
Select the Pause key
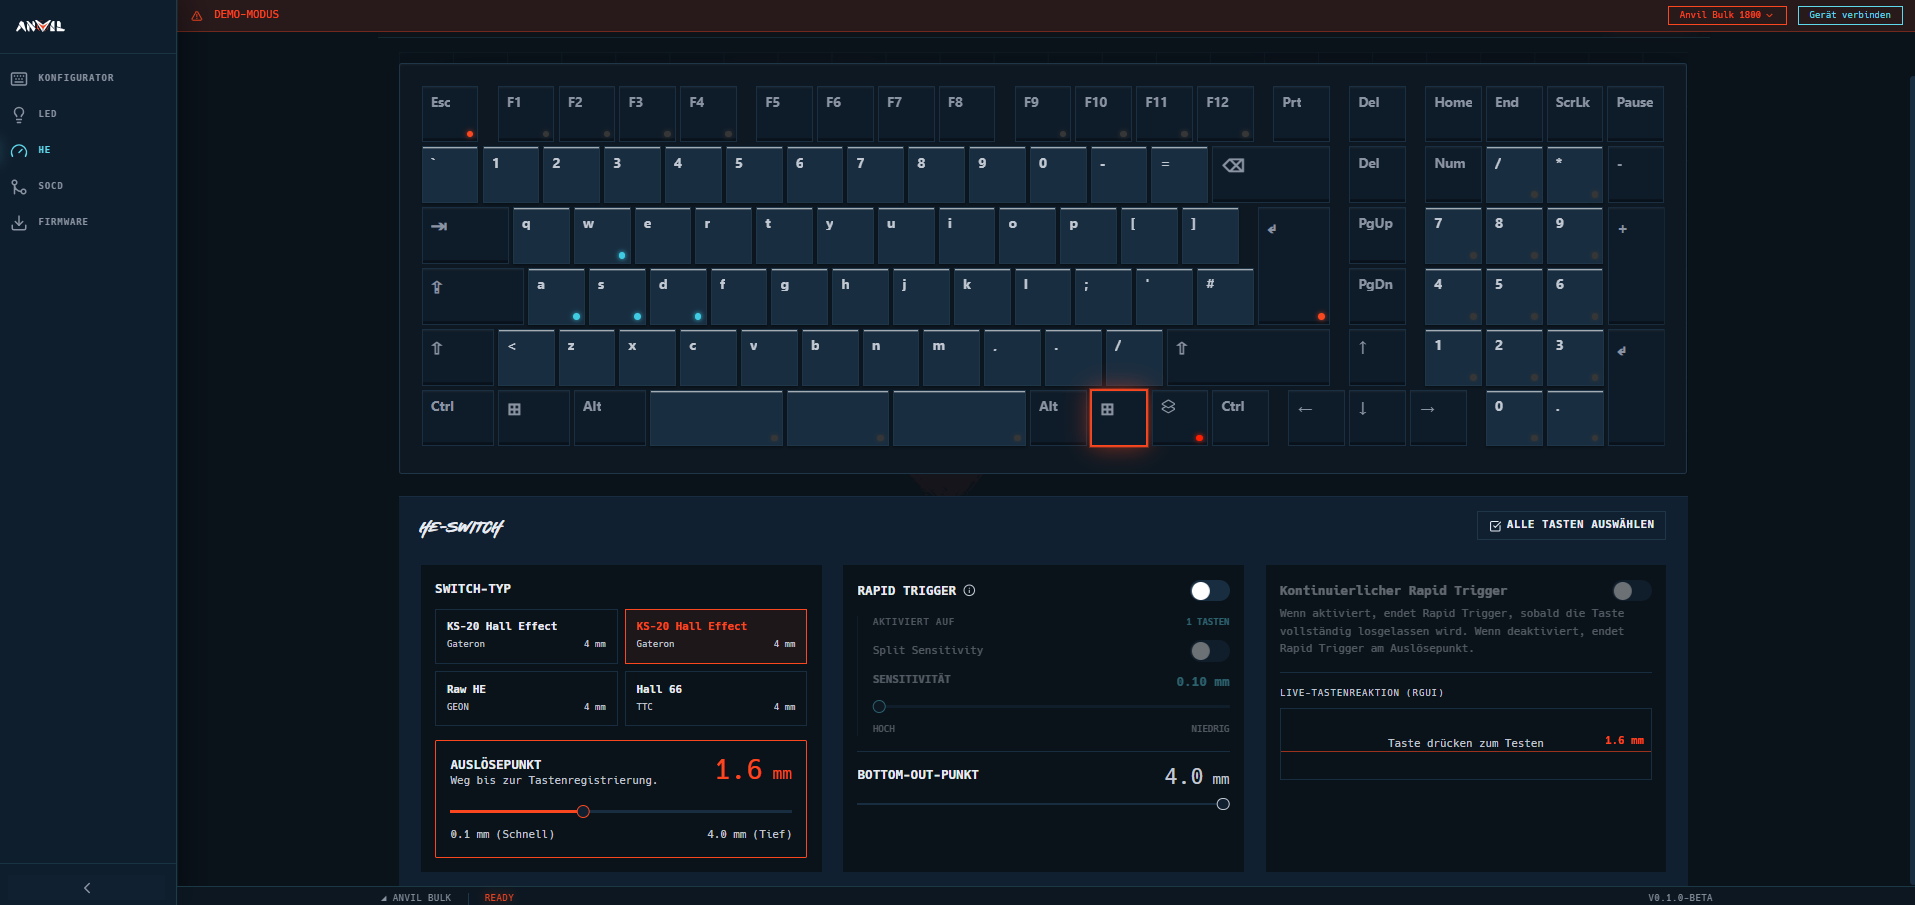pos(1635,113)
